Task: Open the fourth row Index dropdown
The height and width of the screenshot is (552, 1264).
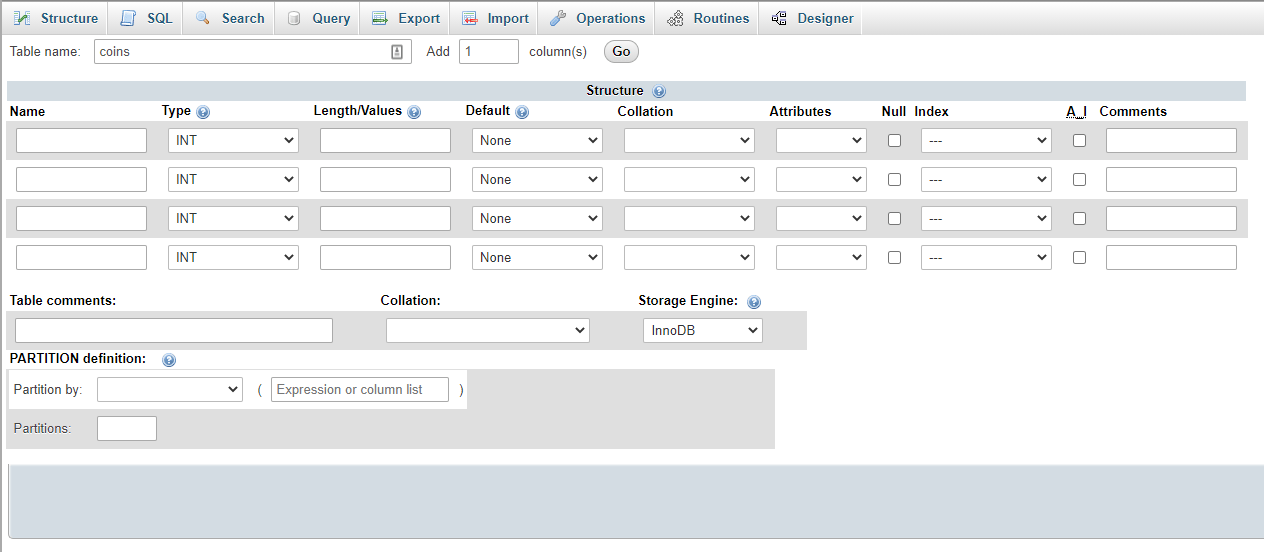Action: 986,258
